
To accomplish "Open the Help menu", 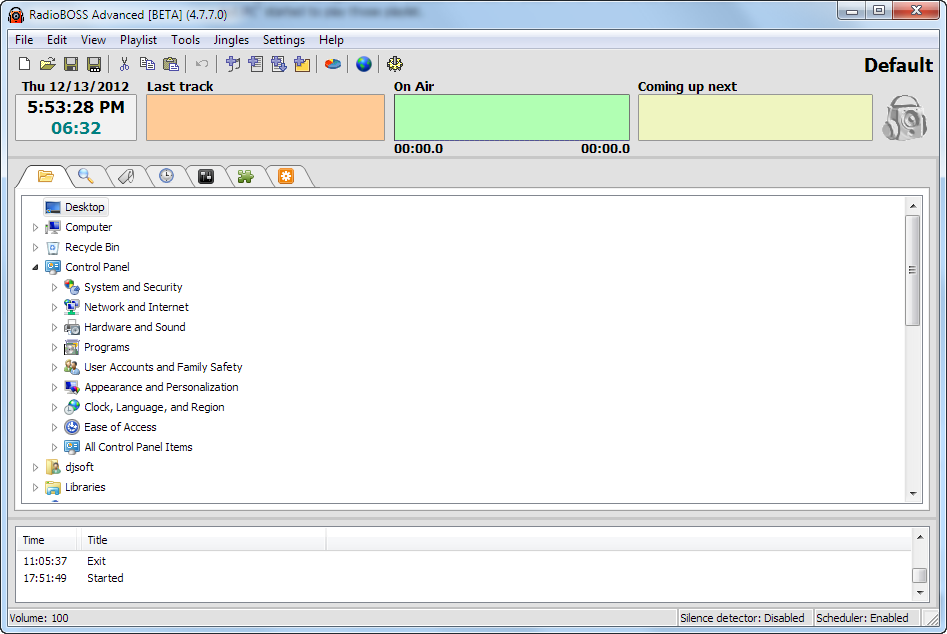I will coord(331,40).
